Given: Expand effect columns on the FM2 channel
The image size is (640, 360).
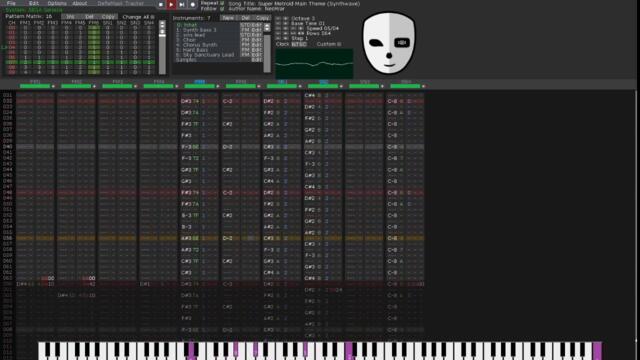Looking at the screenshot, I should tap(94, 87).
